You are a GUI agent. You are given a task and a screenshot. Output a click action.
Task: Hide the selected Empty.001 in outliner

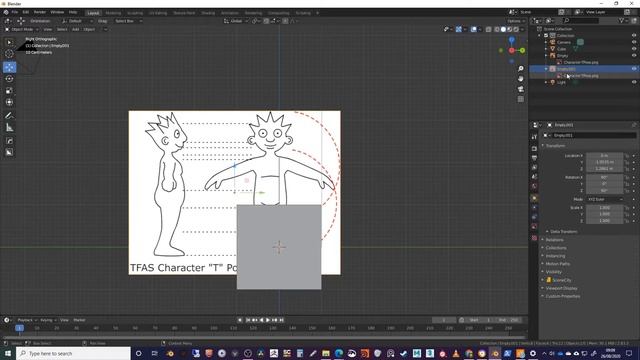pyautogui.click(x=634, y=69)
